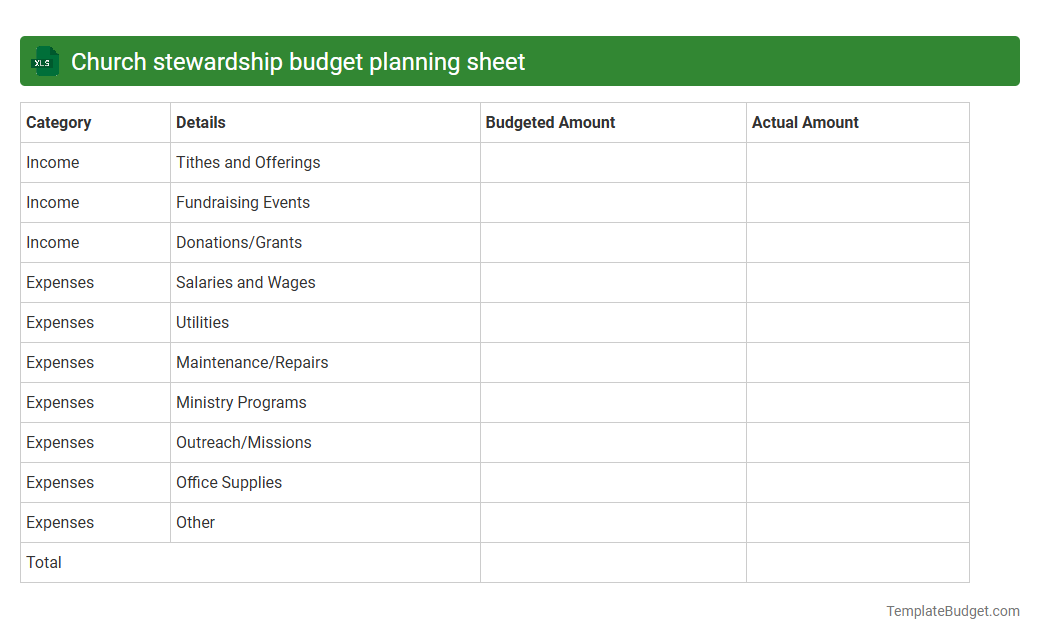Screen dimensions: 1040x640
Task: Click the Office Supplies entry
Action: pos(229,482)
